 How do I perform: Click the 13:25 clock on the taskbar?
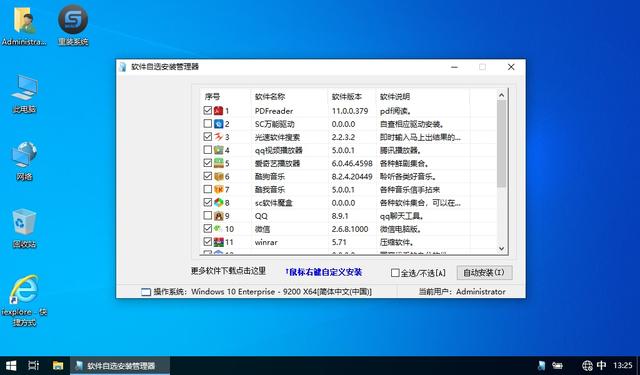[x=623, y=366]
